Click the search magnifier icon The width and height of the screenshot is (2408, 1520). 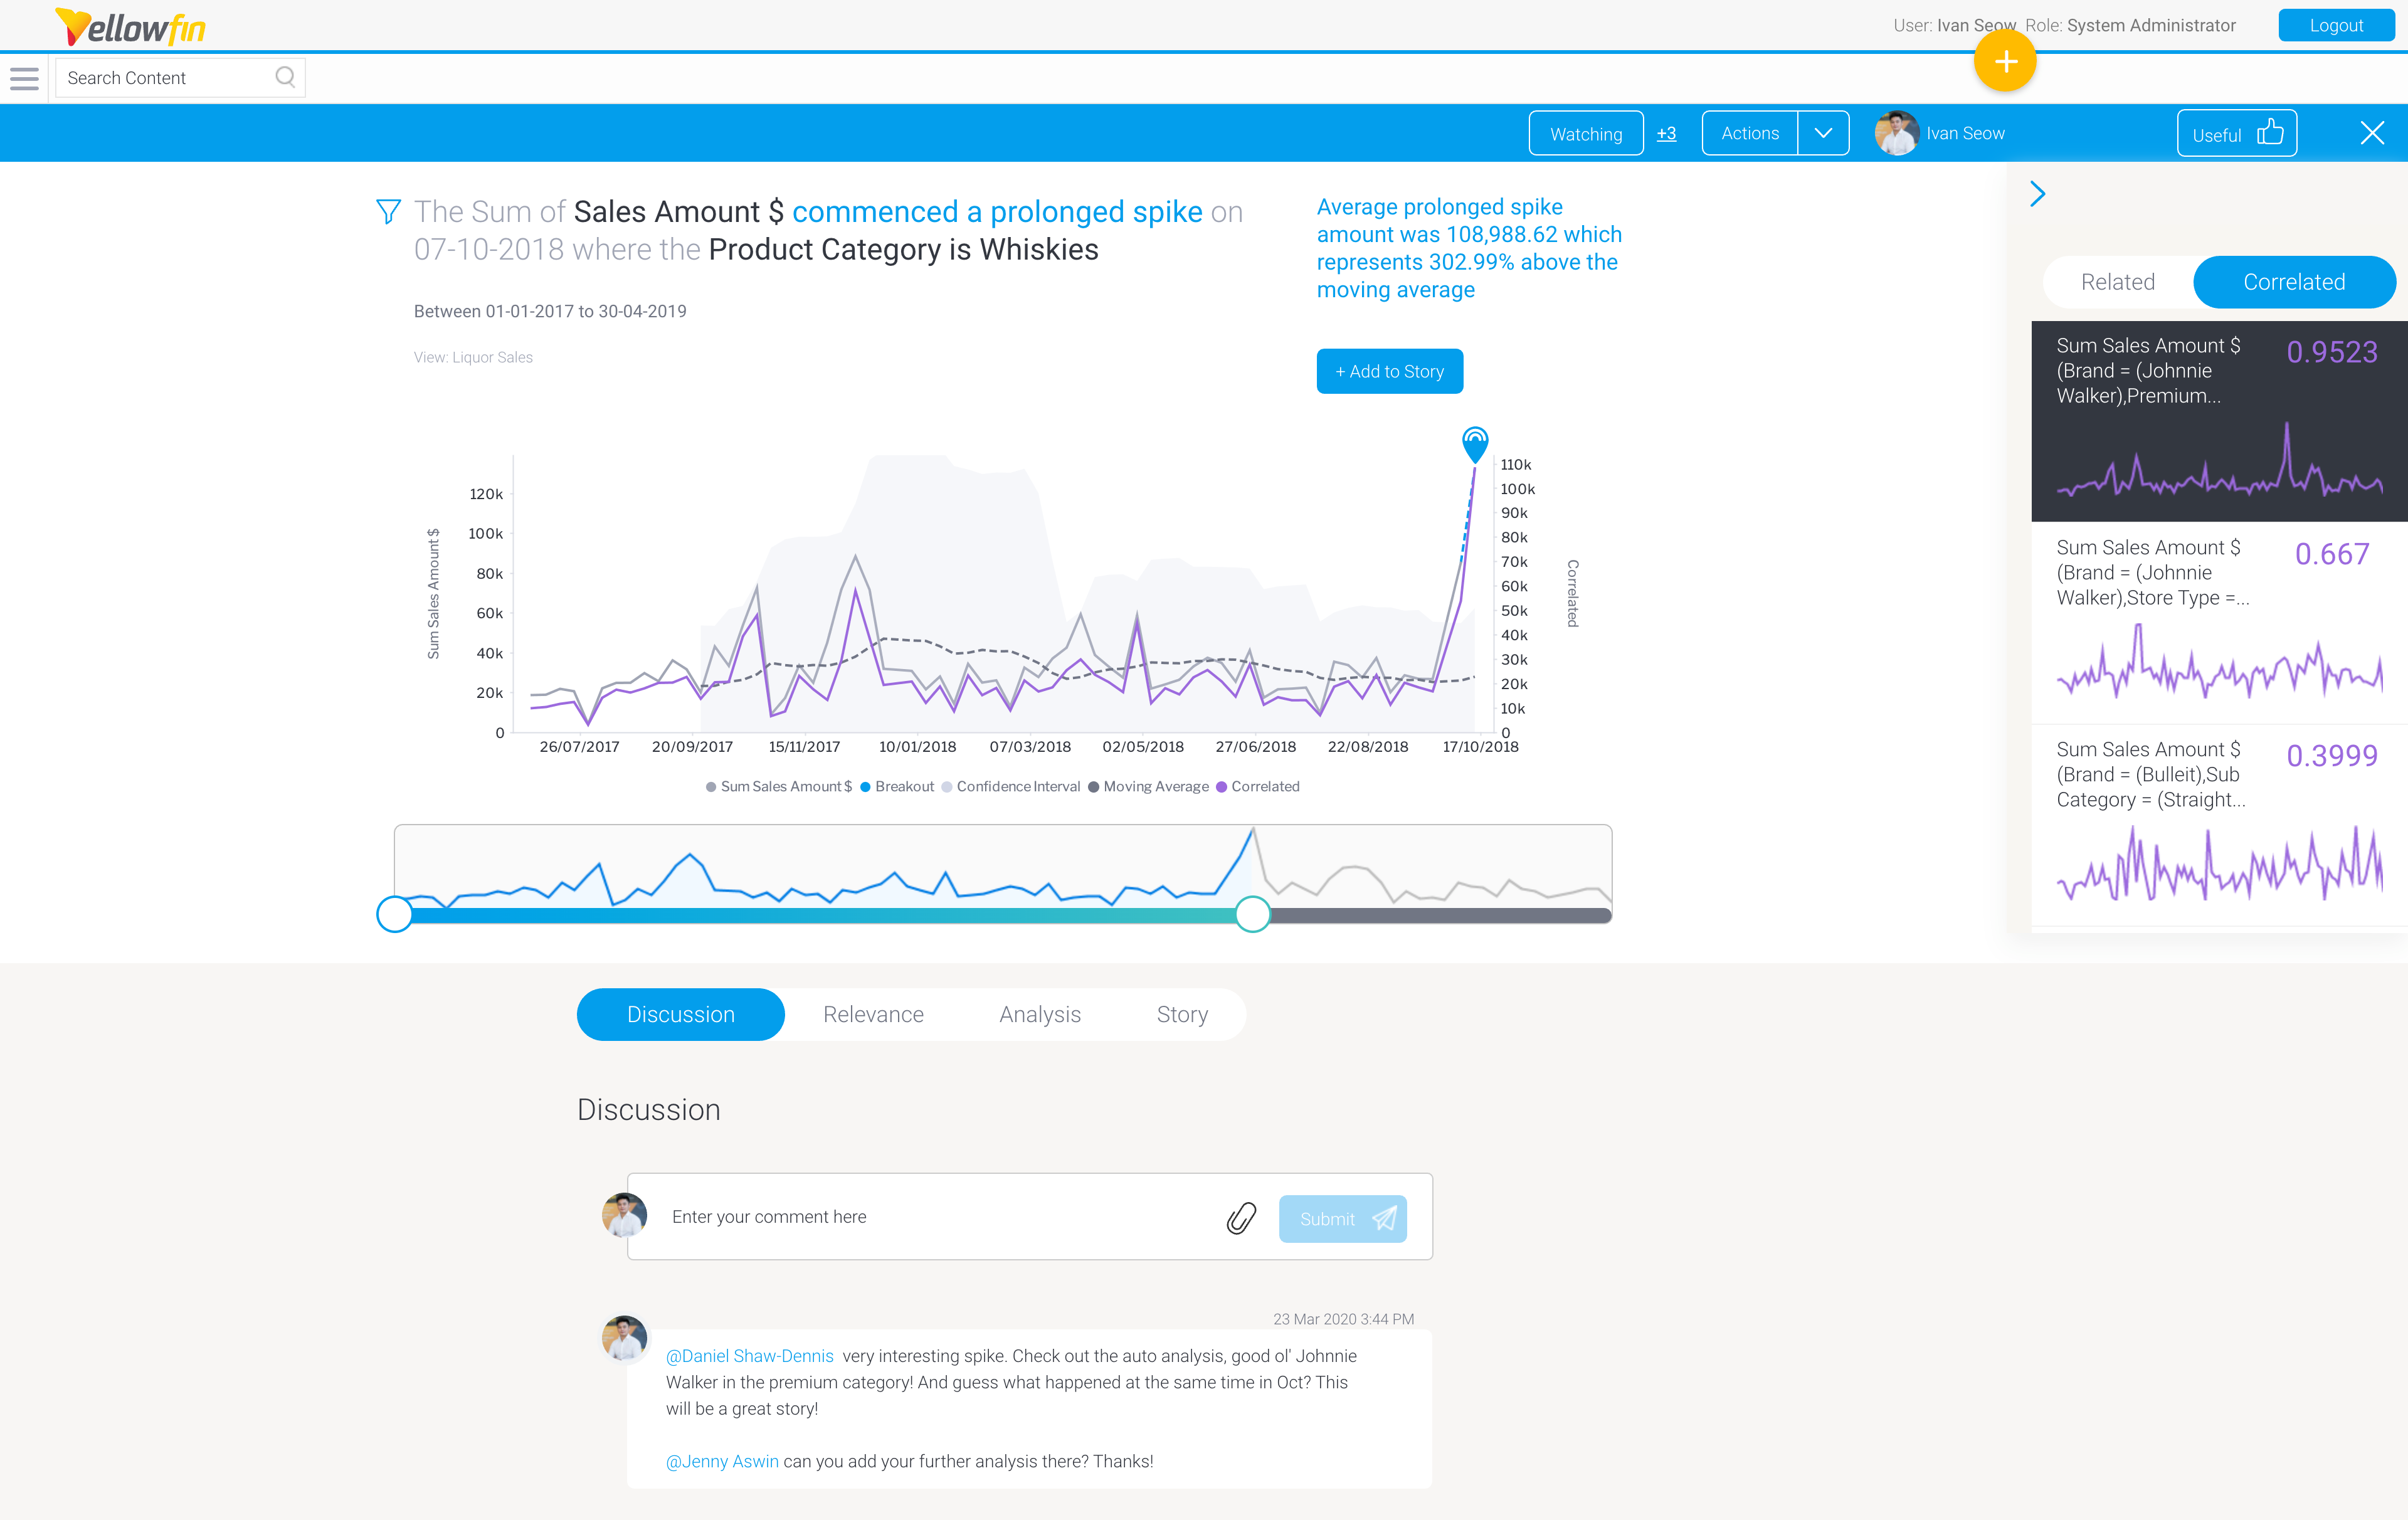pos(285,77)
